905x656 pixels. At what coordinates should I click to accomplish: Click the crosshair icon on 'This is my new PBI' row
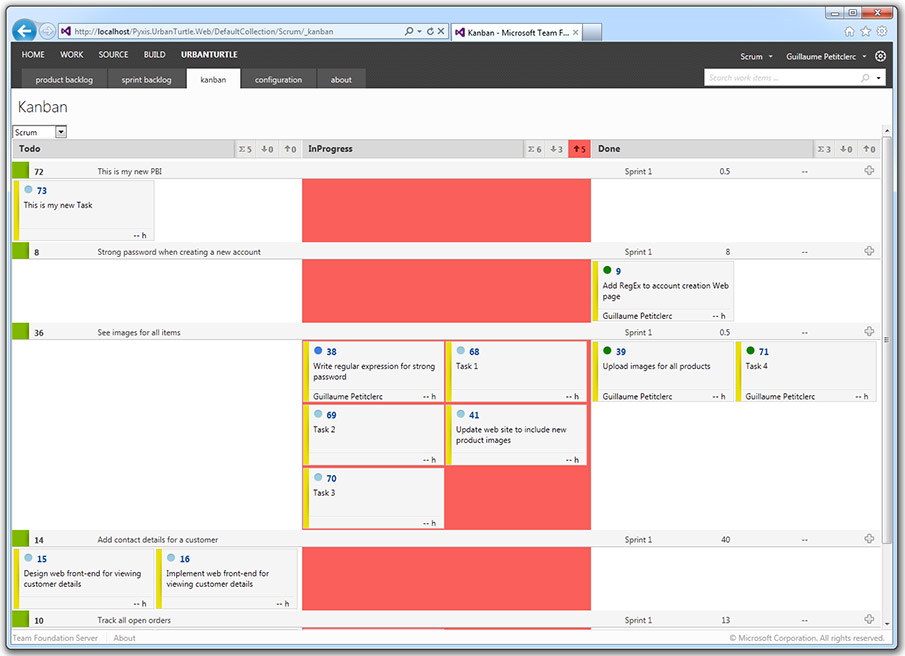(869, 171)
